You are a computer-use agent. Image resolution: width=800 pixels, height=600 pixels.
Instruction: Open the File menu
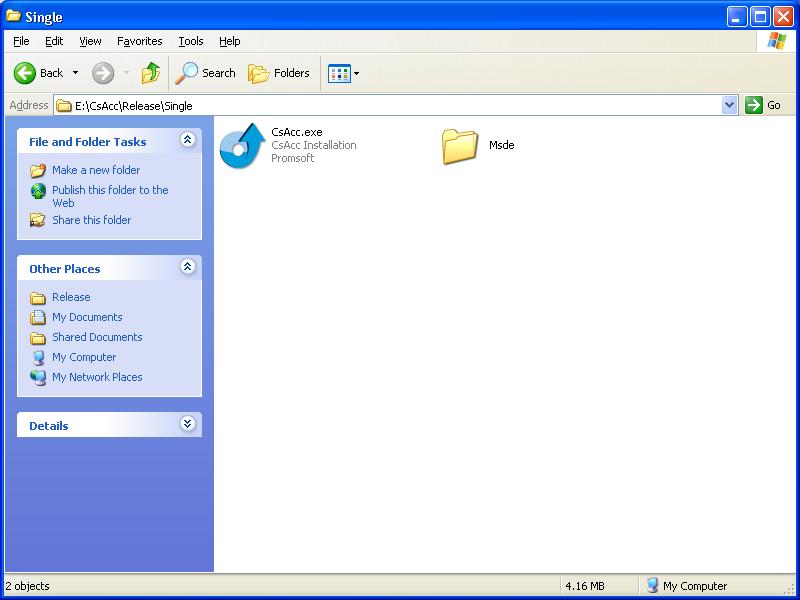(21, 41)
